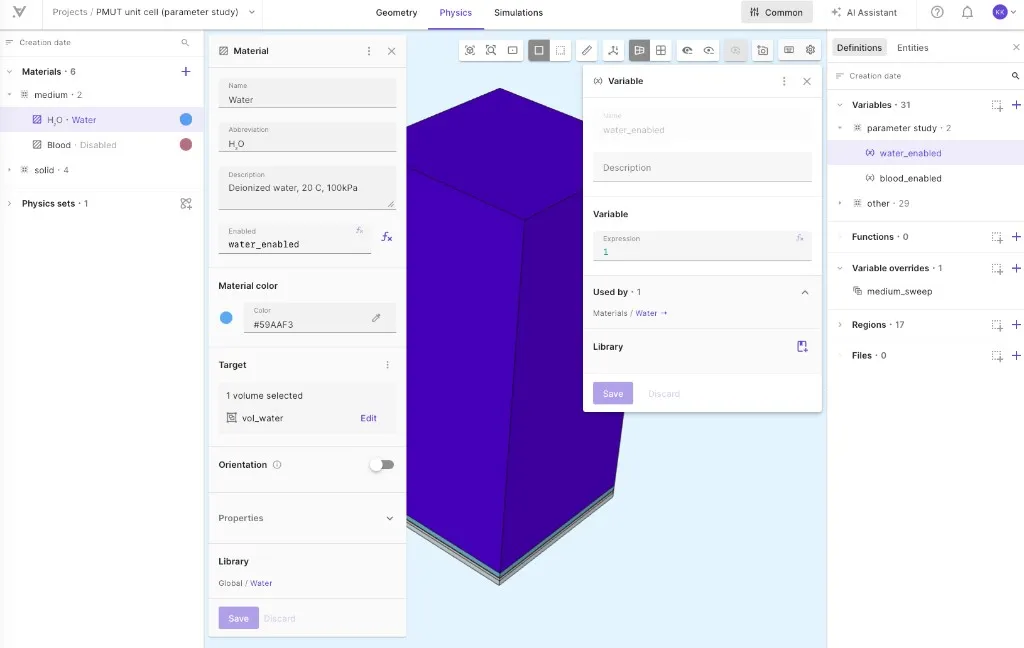The width and height of the screenshot is (1024, 648).
Task: Click the blue material color swatch
Action: coord(226,318)
